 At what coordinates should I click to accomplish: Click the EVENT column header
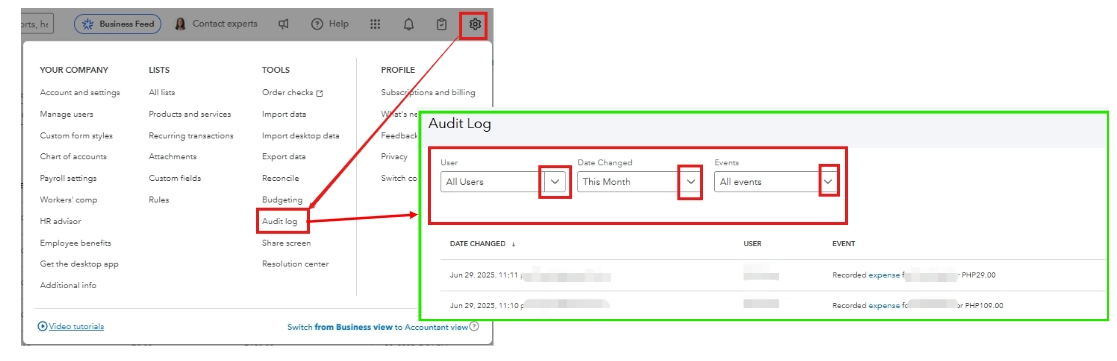843,244
